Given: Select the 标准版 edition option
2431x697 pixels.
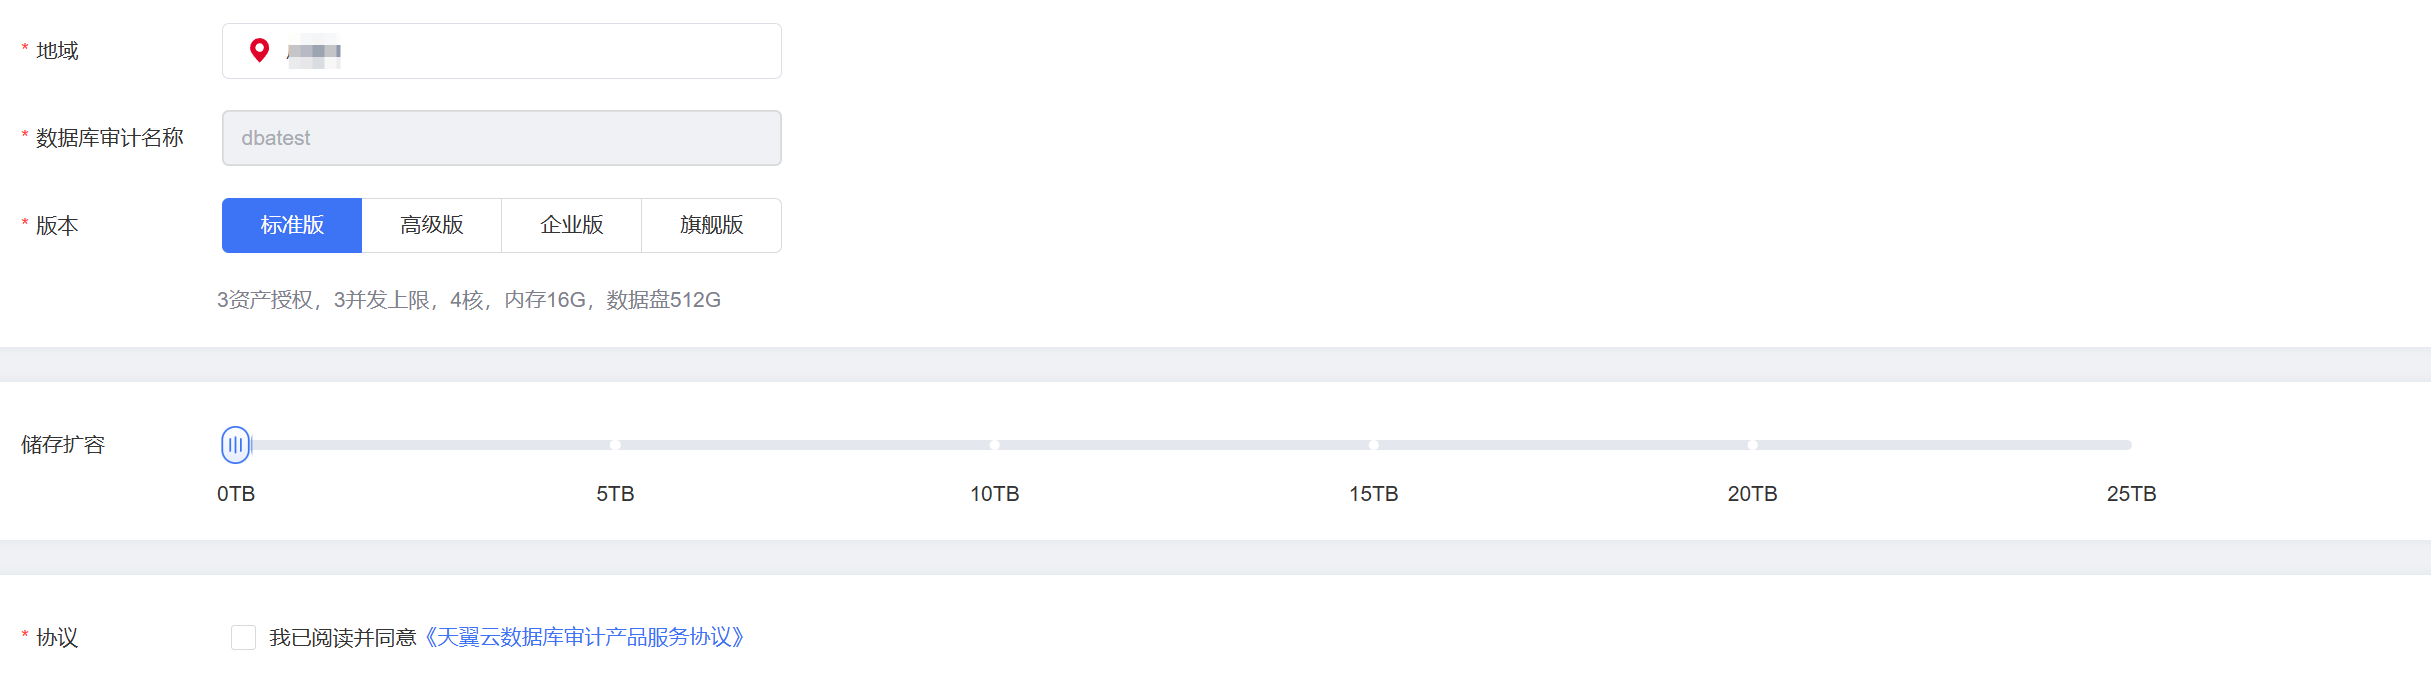Looking at the screenshot, I should (292, 225).
